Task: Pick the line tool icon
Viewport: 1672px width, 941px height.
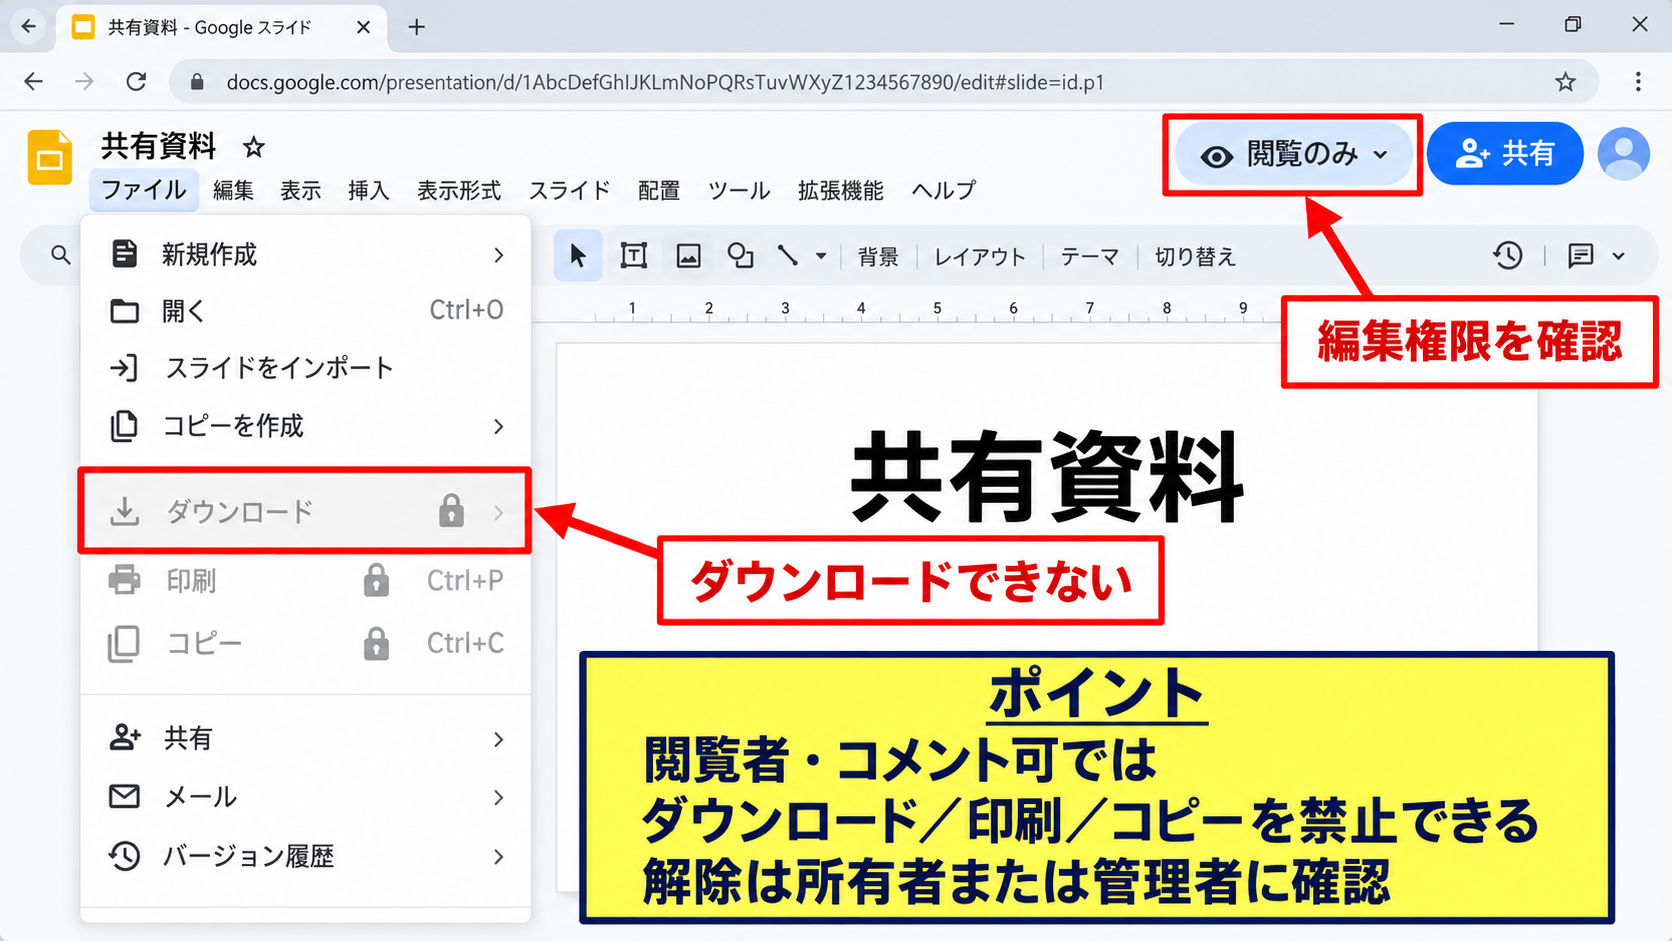Action: tap(788, 256)
